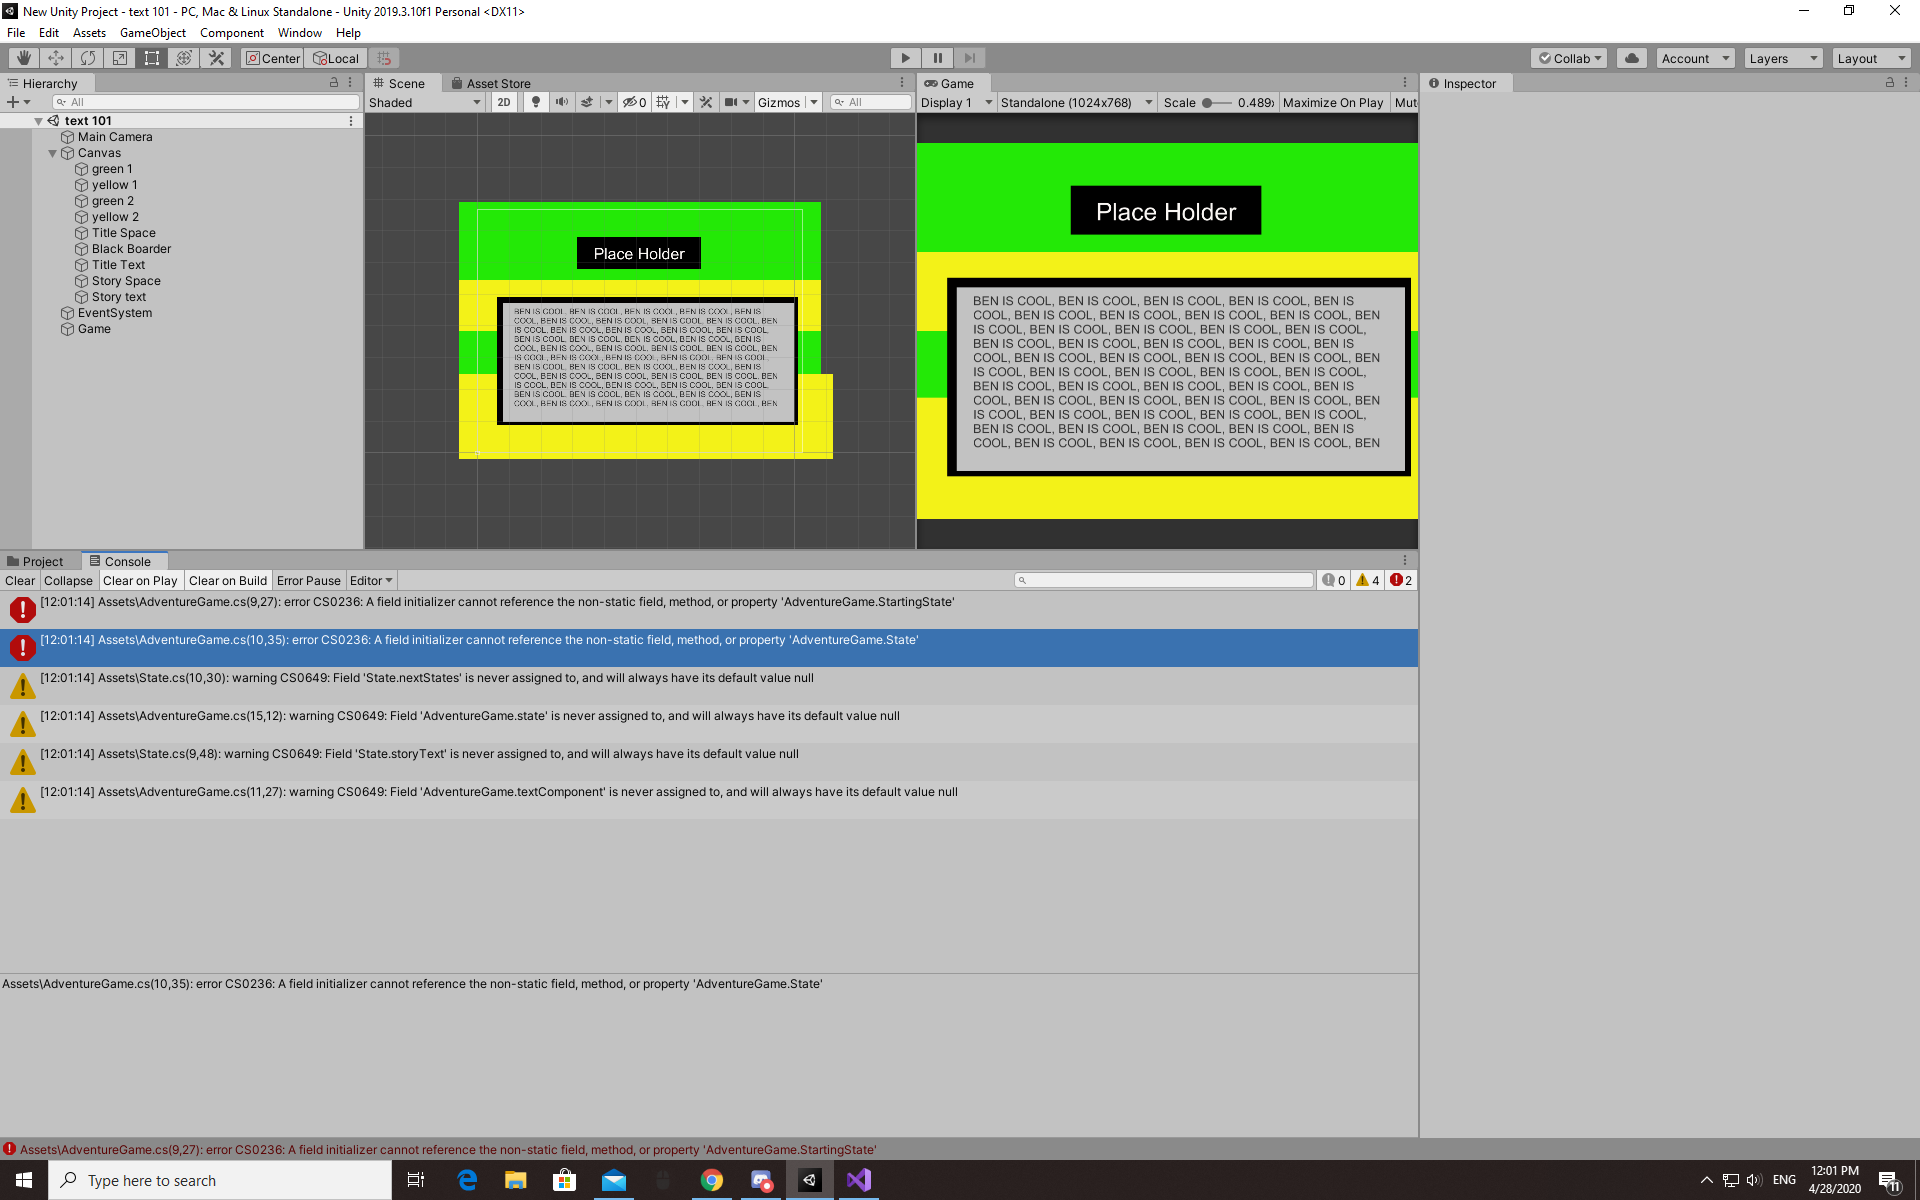Open the GameObject menu
Viewport: 1920px width, 1200px height.
pyautogui.click(x=152, y=33)
